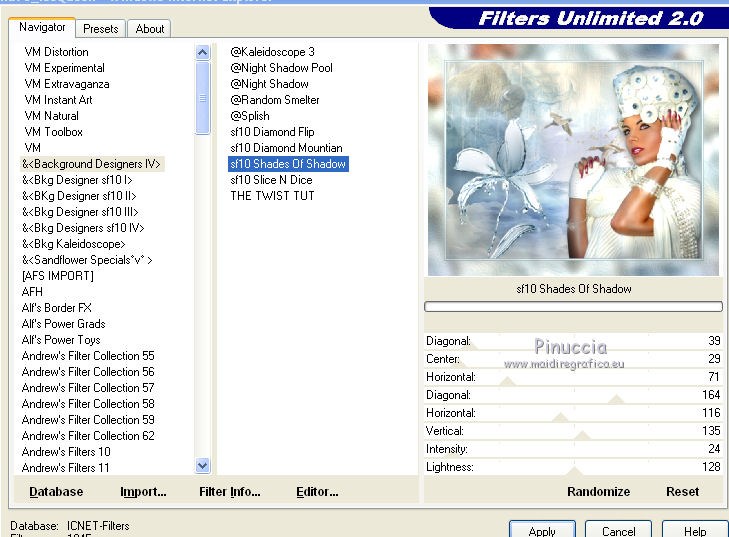The image size is (729, 537).
Task: Adjust the Center slider at 29
Action: click(573, 359)
